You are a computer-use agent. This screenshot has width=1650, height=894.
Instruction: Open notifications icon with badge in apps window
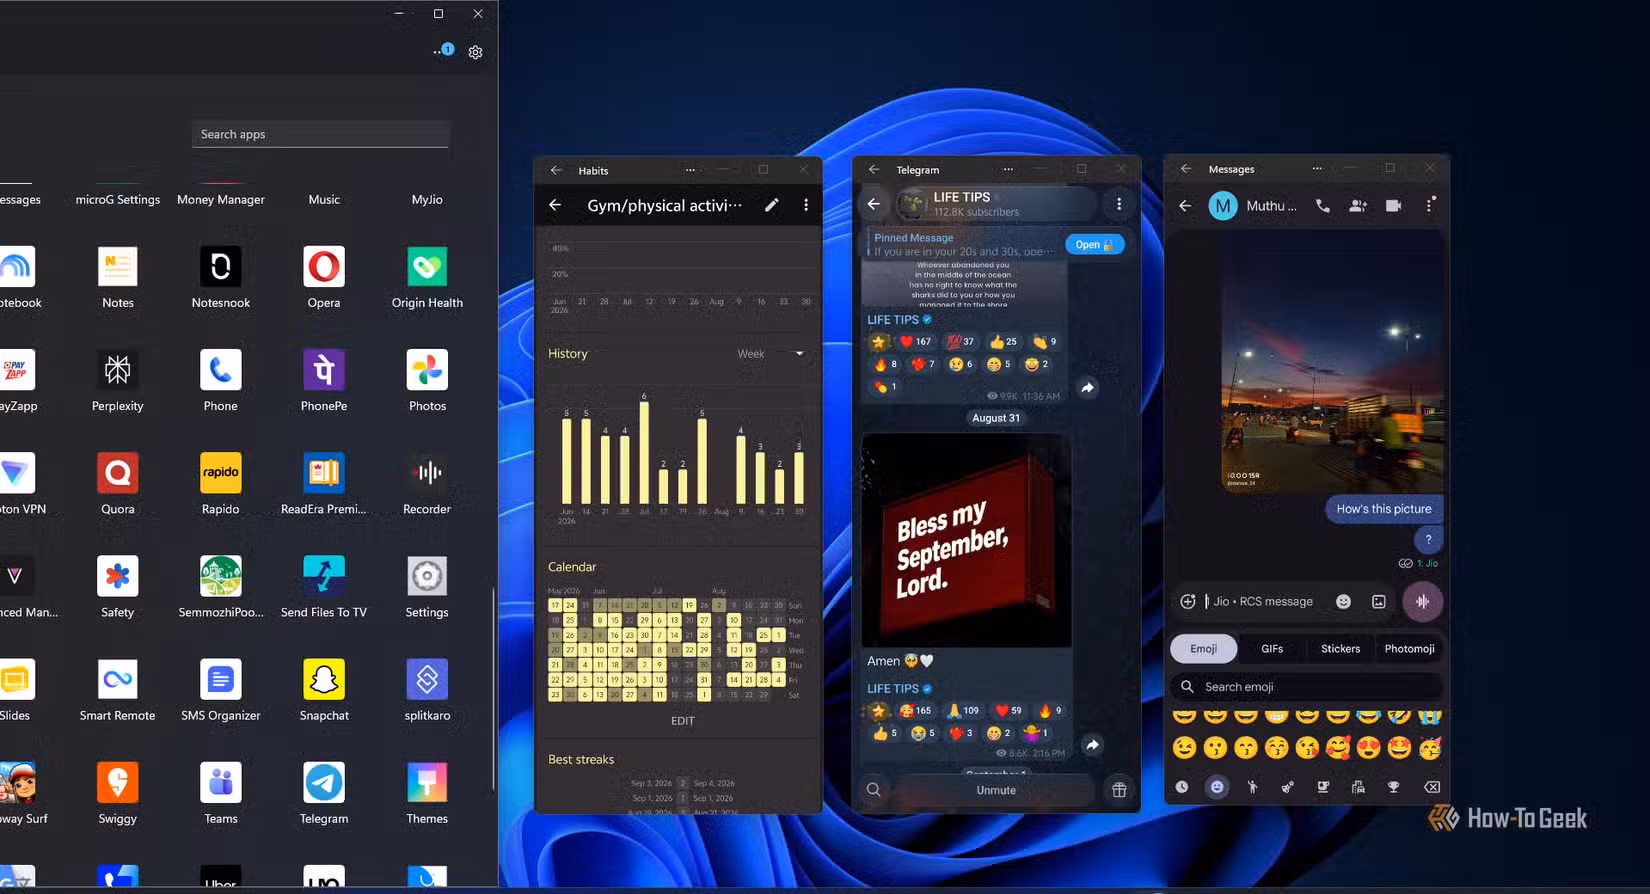[443, 50]
